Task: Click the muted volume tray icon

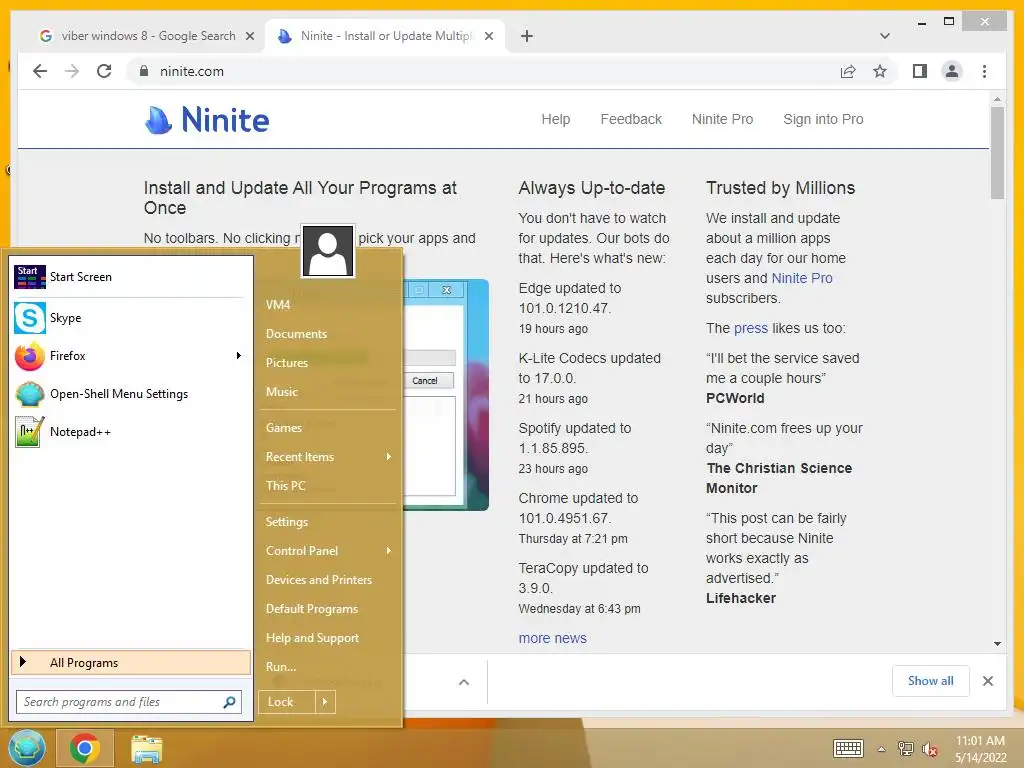Action: [930, 749]
